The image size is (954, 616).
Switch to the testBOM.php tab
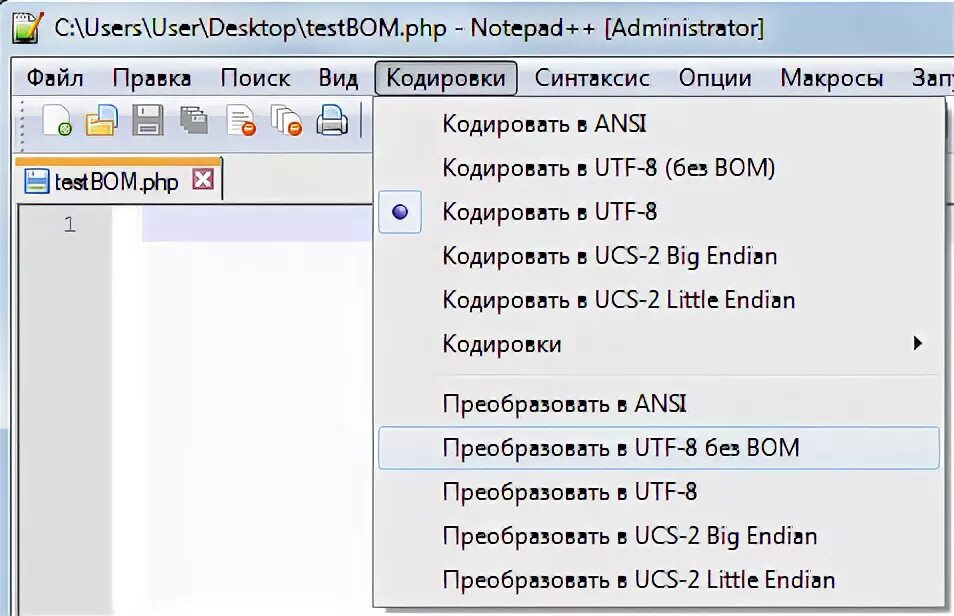tap(116, 181)
